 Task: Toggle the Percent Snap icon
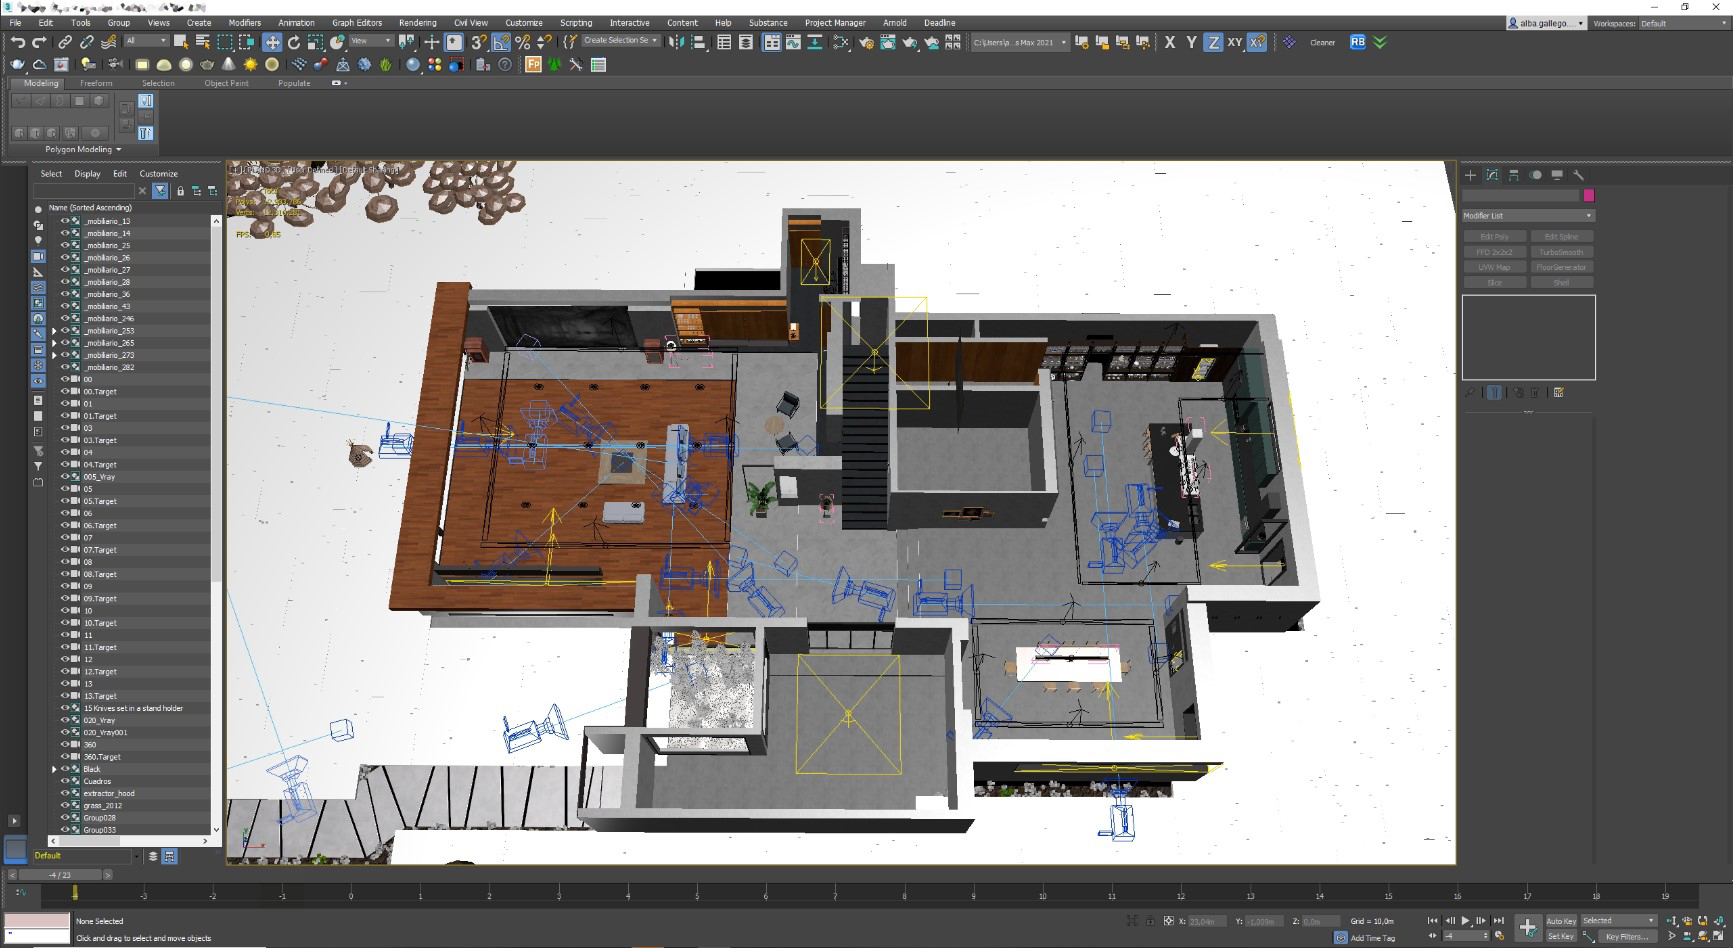[x=522, y=42]
